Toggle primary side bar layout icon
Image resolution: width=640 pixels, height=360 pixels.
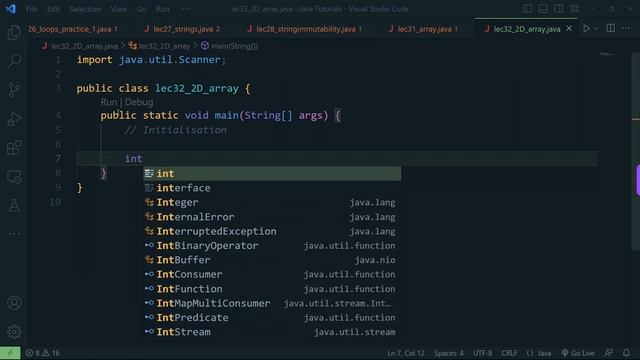(527, 9)
